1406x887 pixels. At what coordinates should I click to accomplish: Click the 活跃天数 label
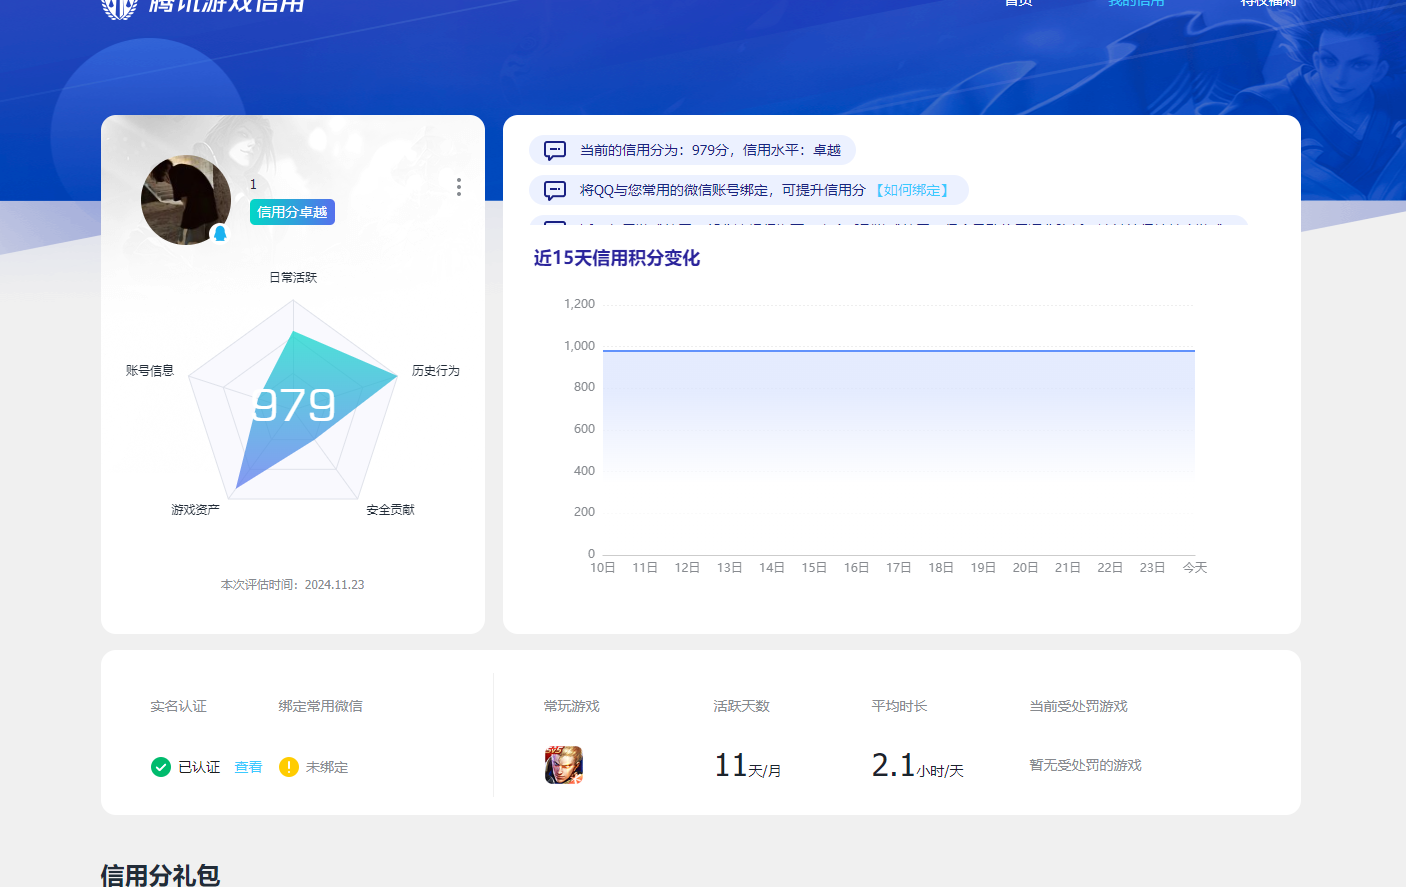tap(741, 706)
